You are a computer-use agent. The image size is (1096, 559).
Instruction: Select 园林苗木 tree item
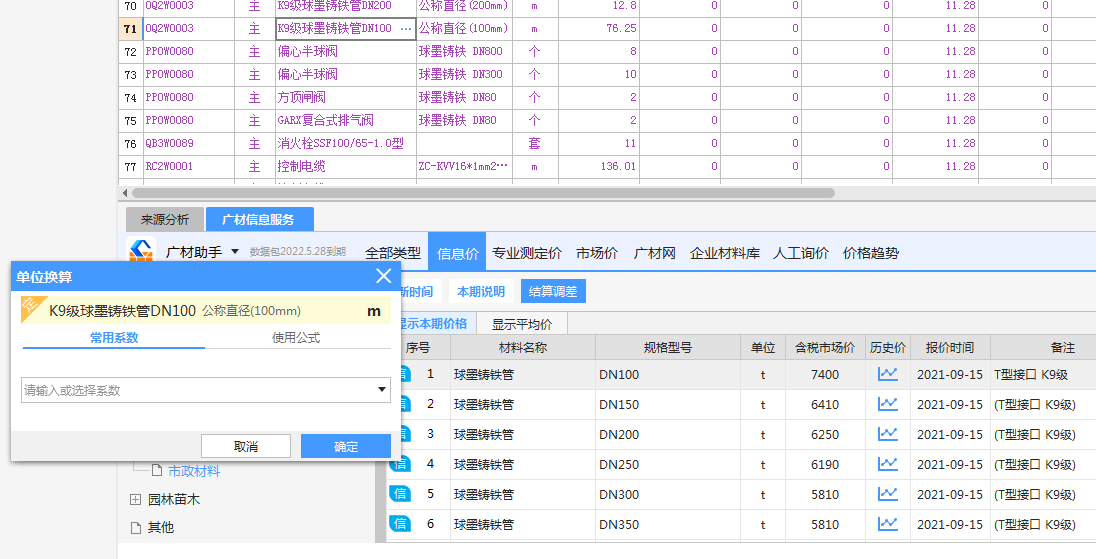(174, 500)
